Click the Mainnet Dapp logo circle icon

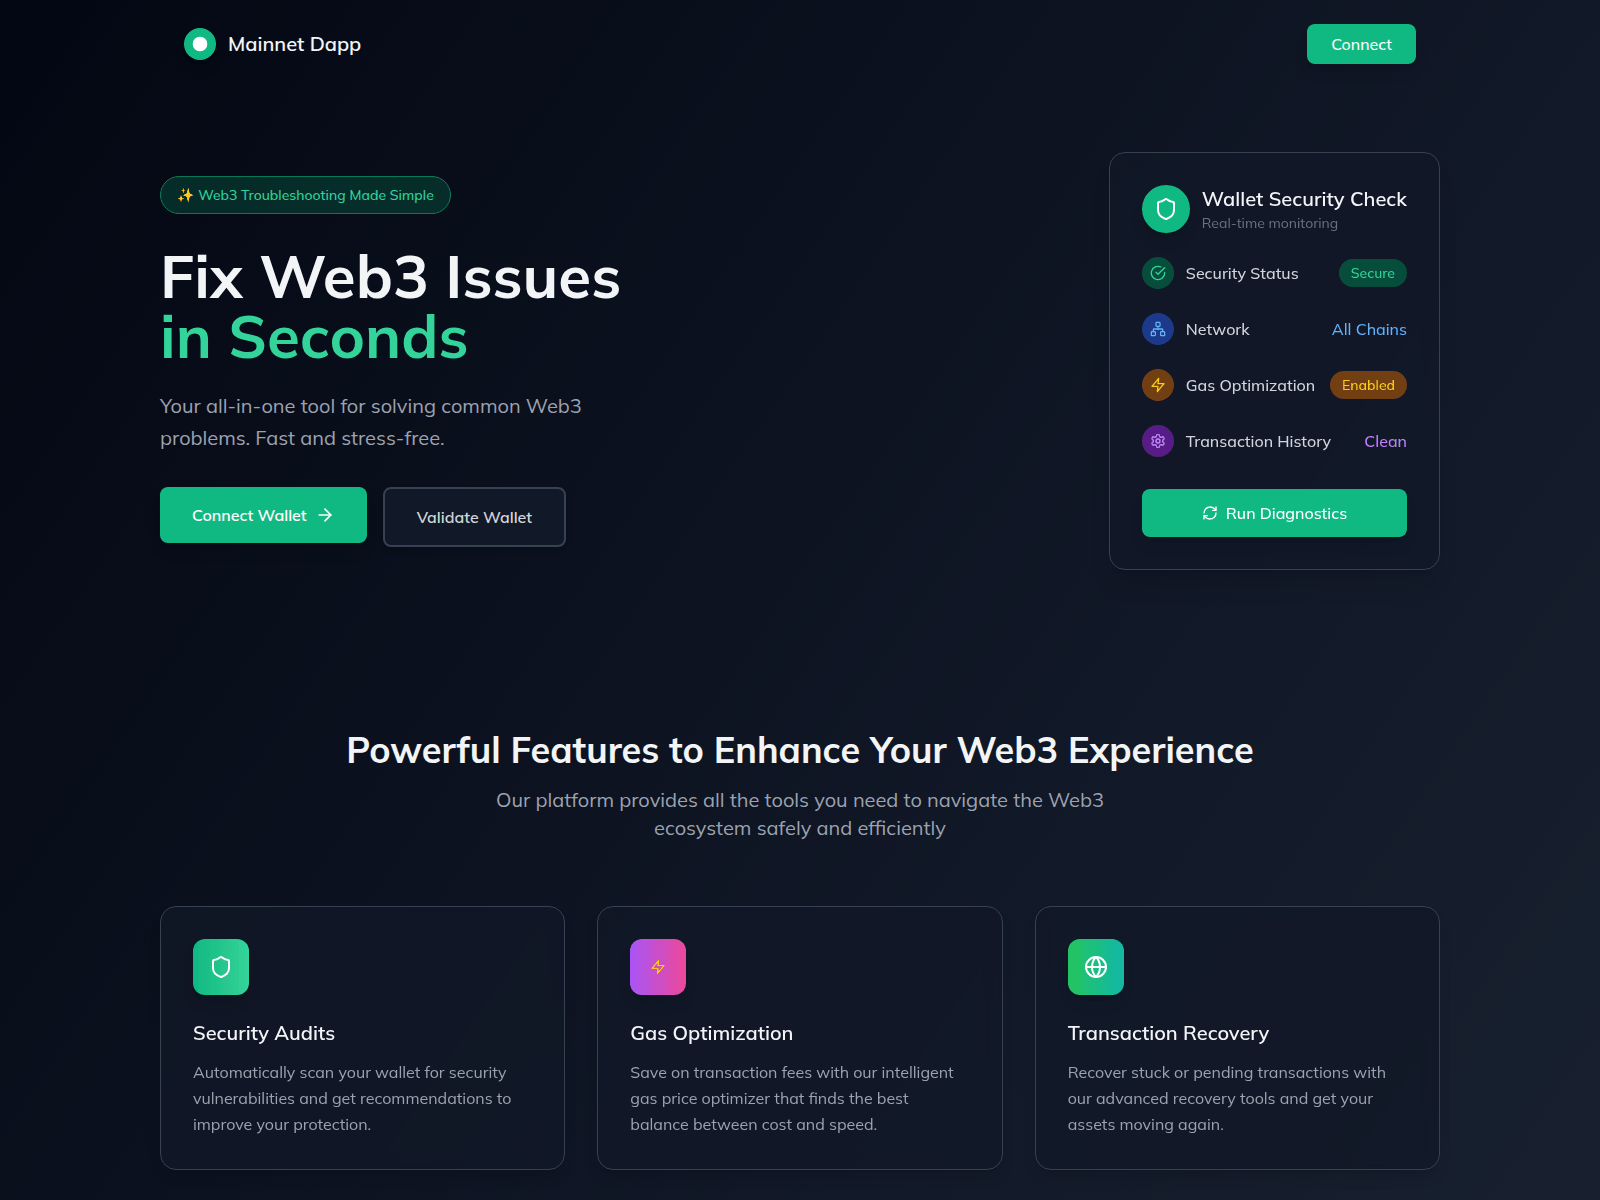(200, 44)
